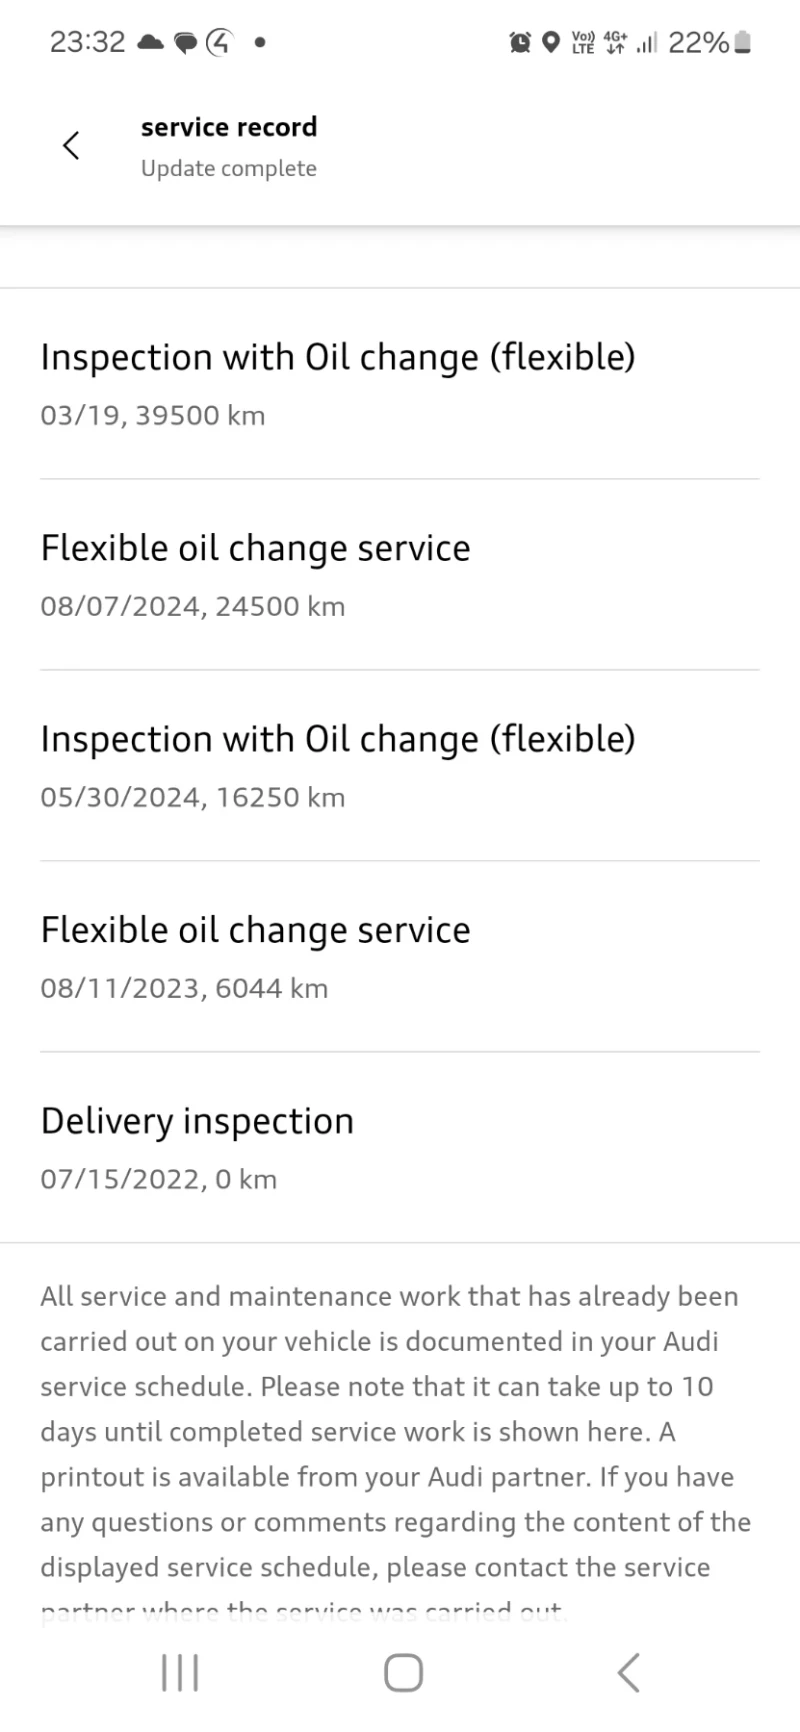Select the Delivery inspection record

(x=197, y=1147)
